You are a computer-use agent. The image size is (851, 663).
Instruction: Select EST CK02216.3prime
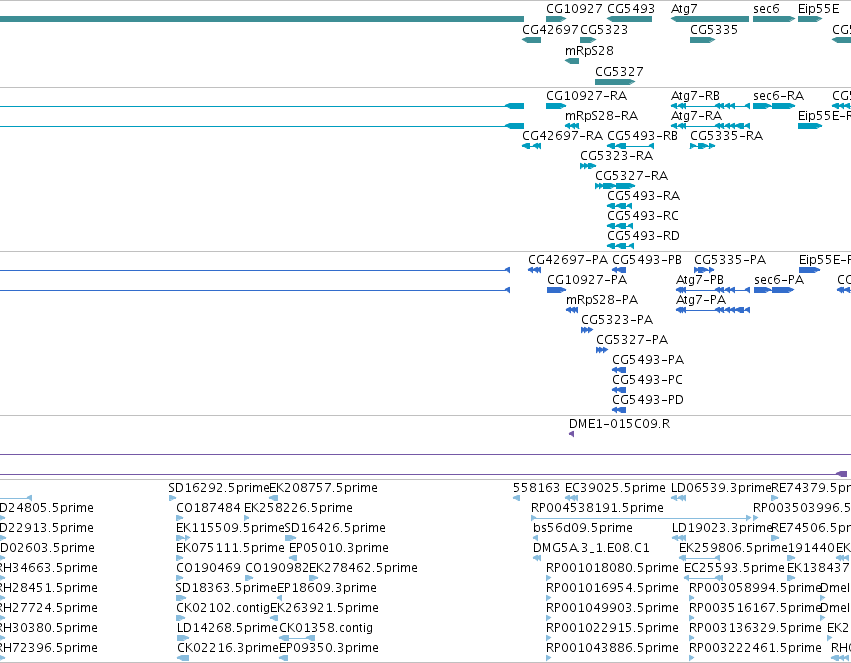click(228, 649)
